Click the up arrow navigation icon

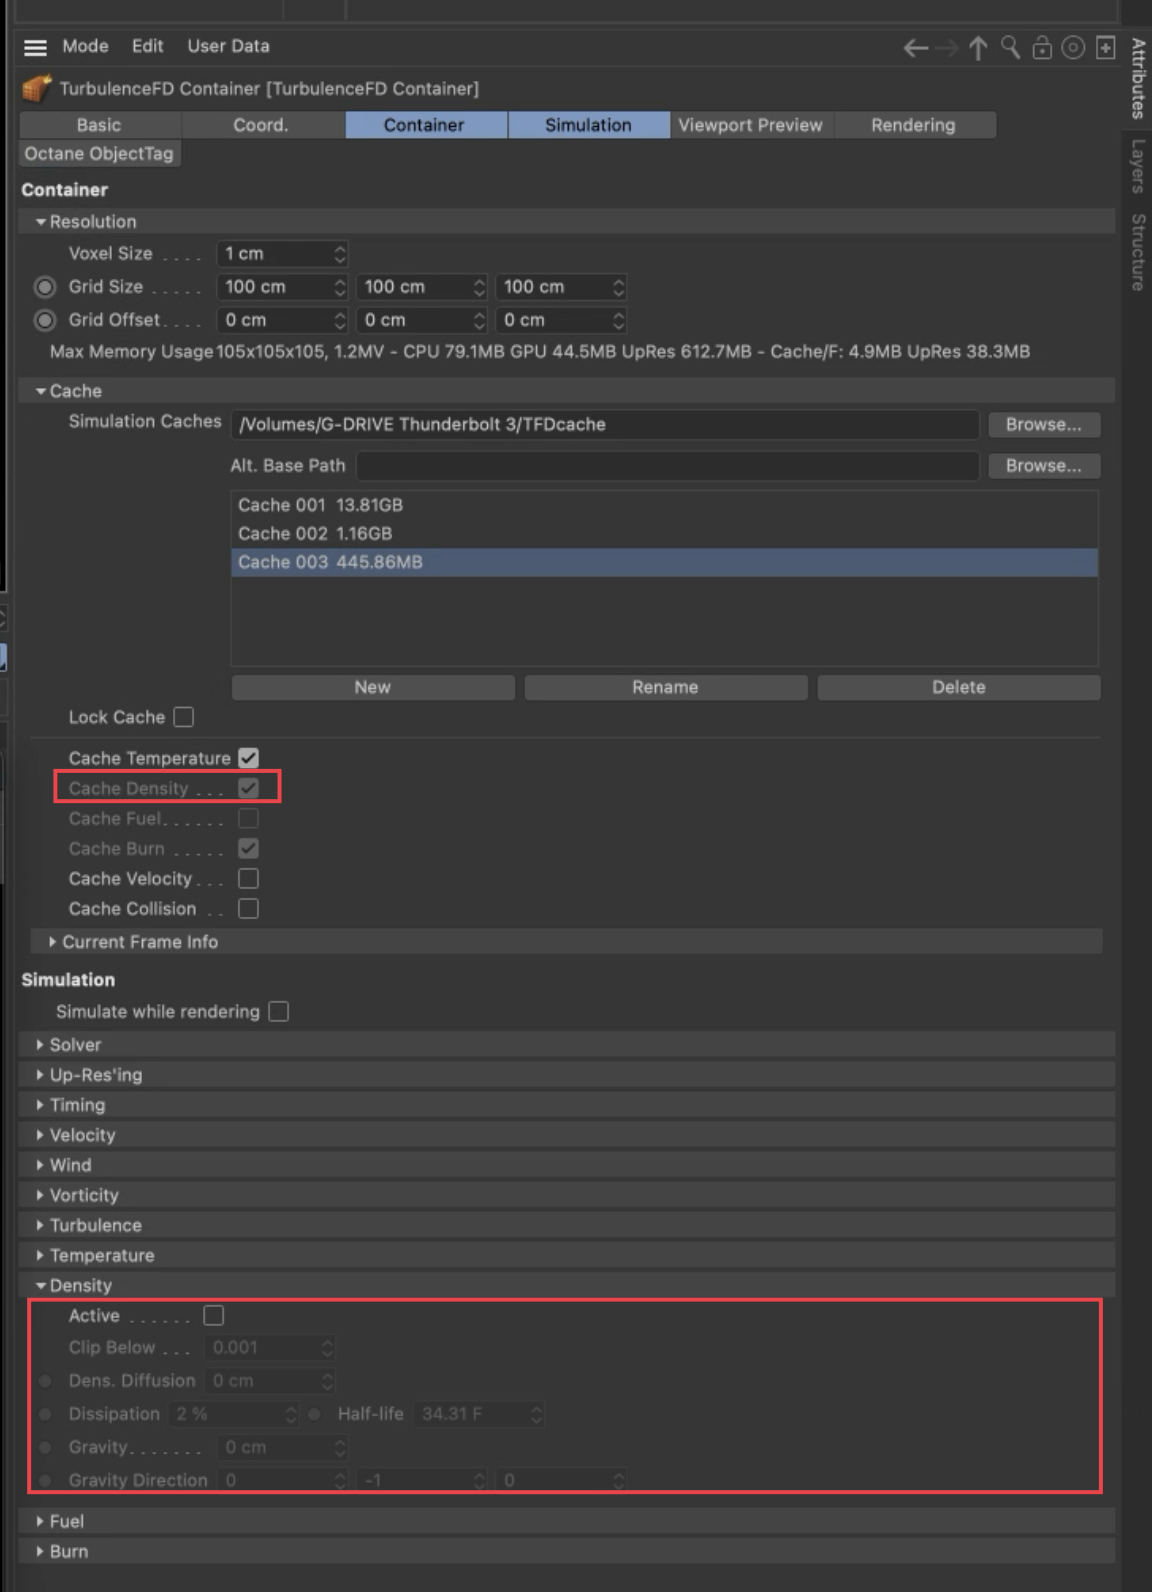coord(978,48)
